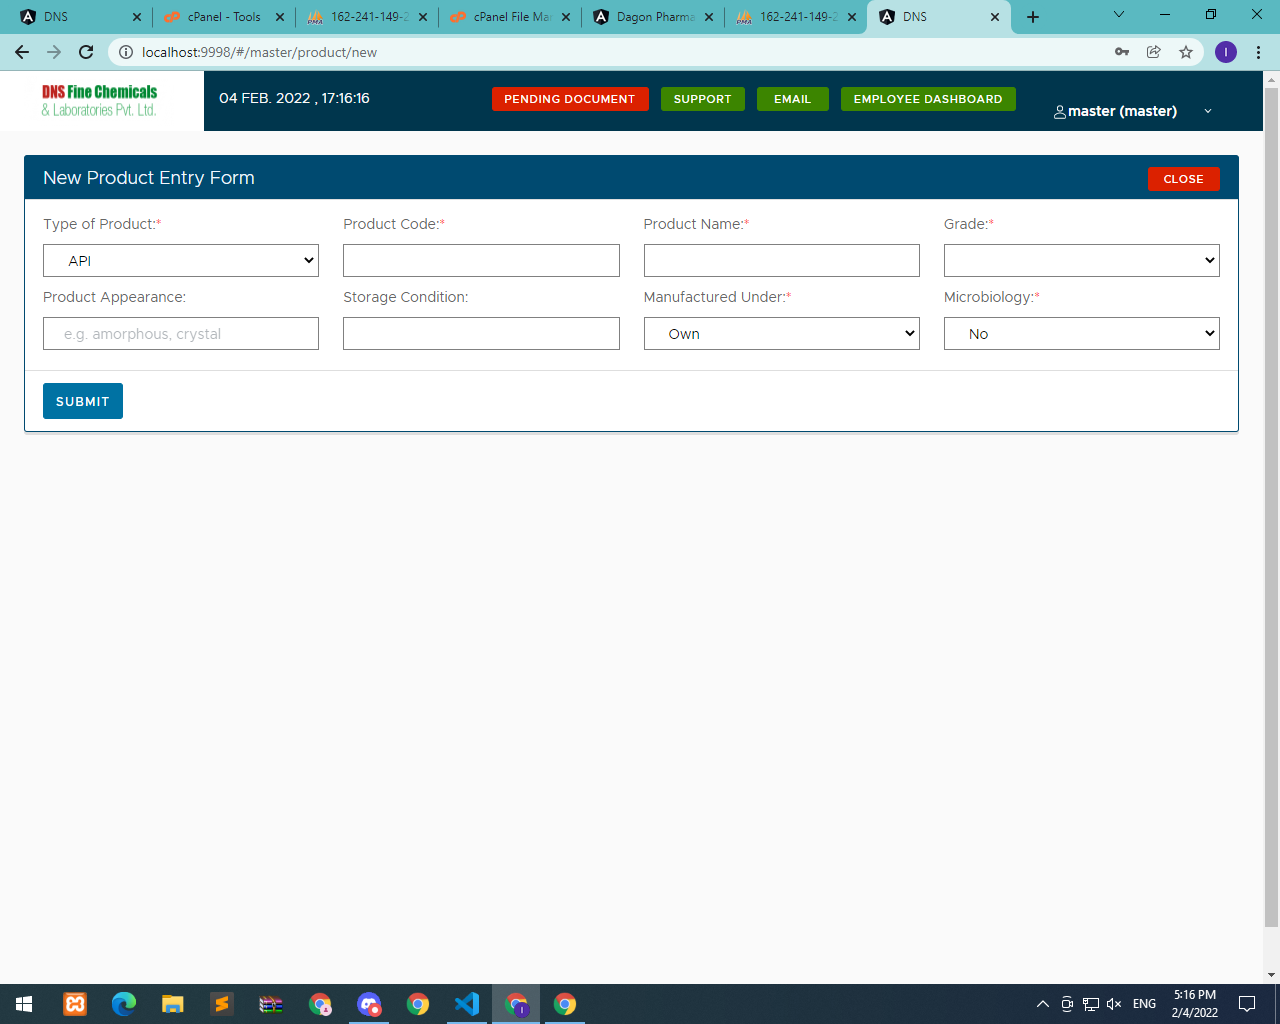Switch to the cPanel - Tools tab
Image resolution: width=1280 pixels, height=1024 pixels.
(224, 17)
